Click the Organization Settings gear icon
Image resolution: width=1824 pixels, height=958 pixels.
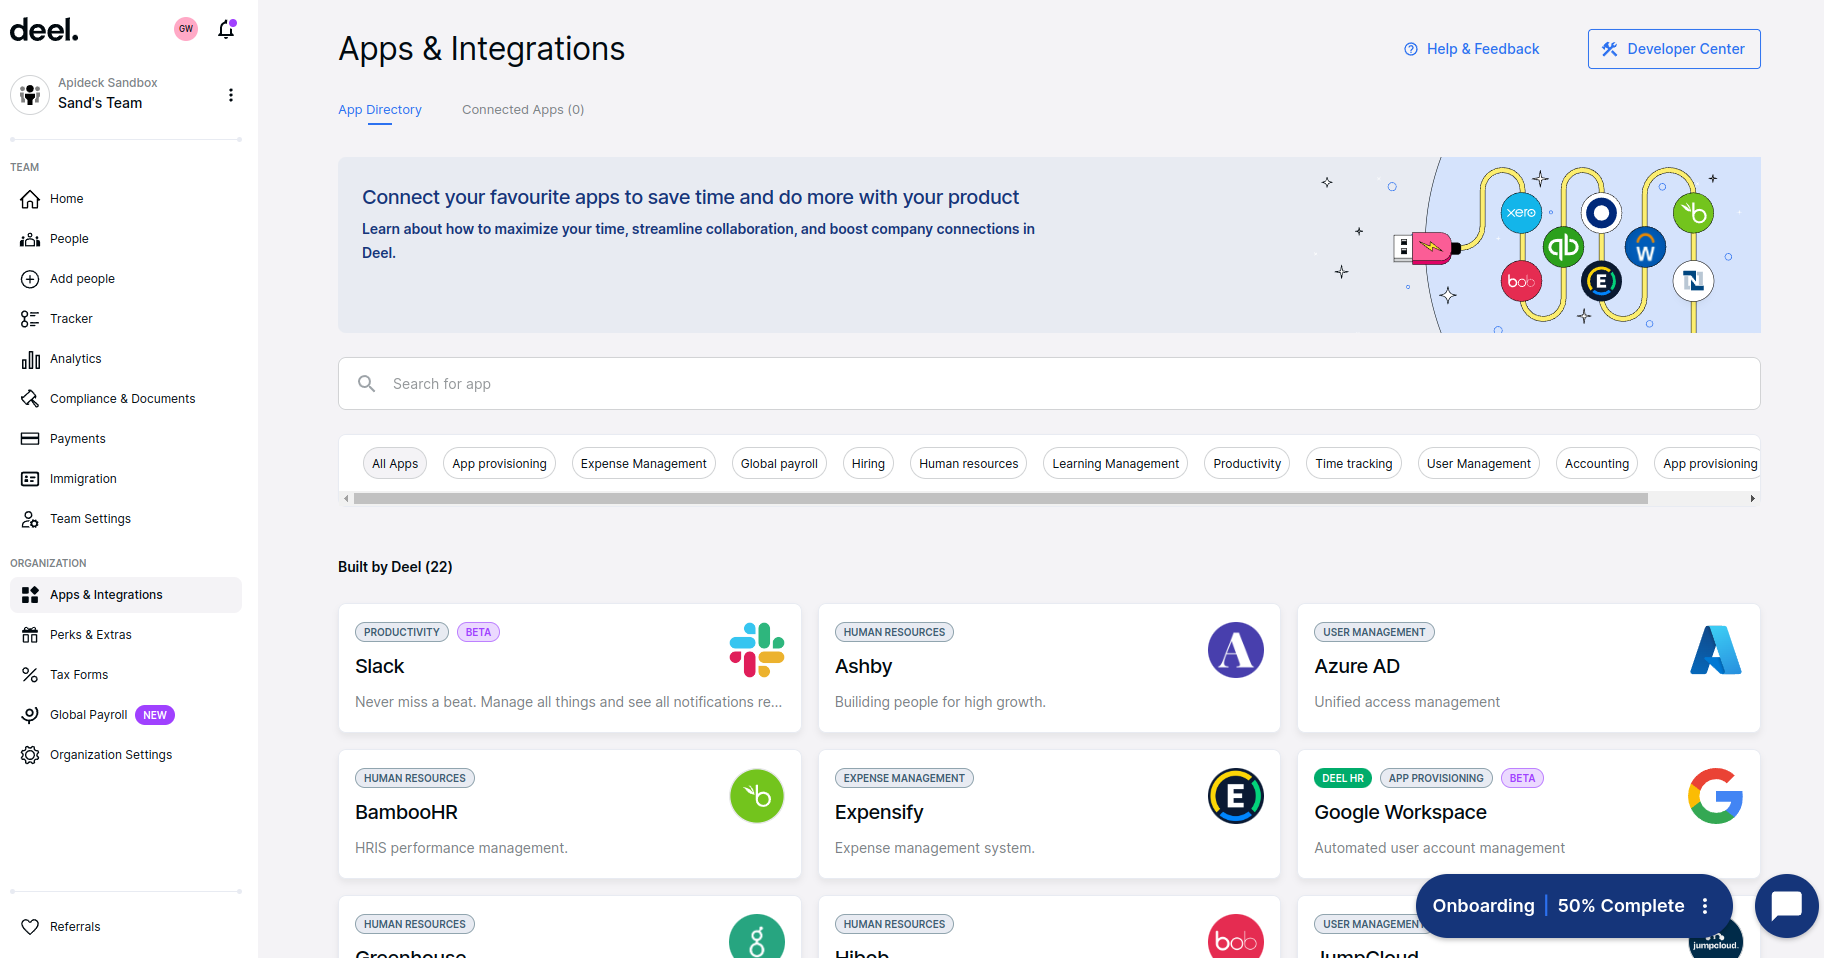pyautogui.click(x=30, y=755)
